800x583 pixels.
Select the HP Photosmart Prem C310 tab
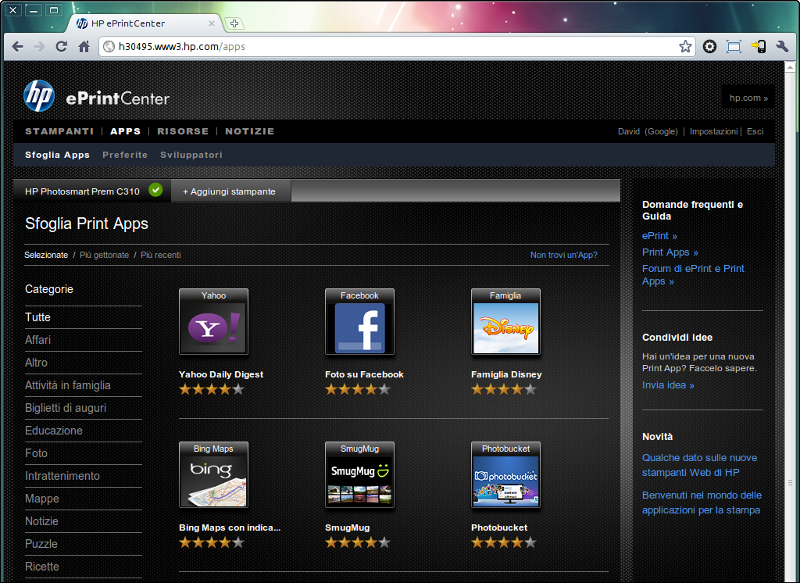92,191
